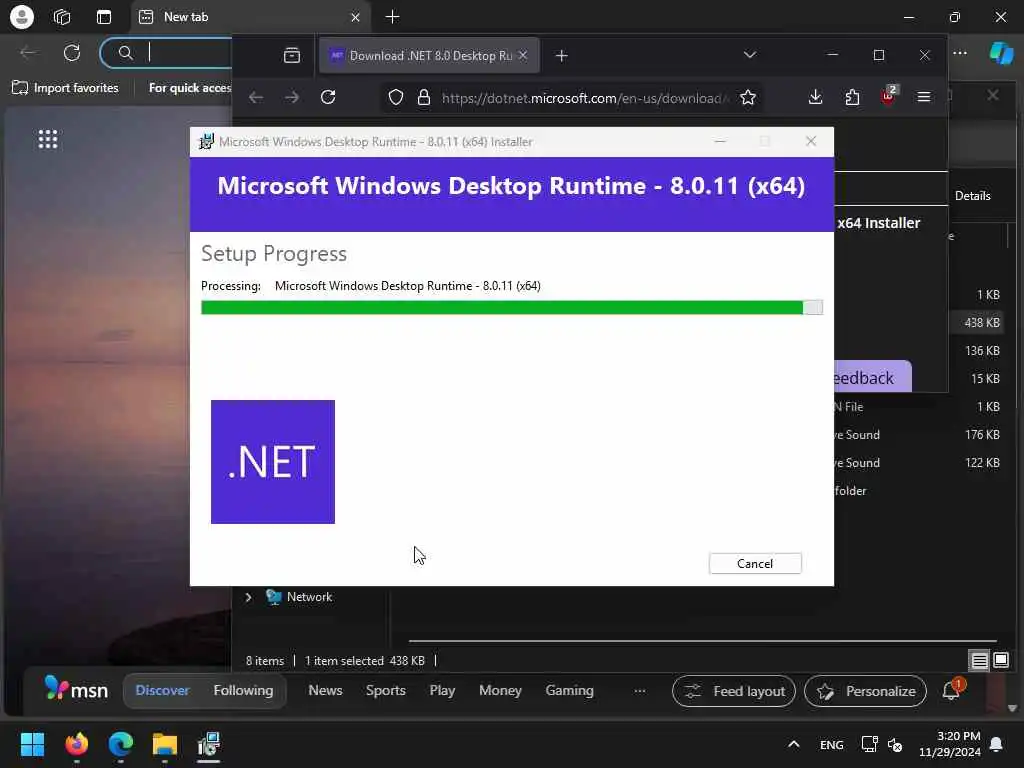
Task: Open File Explorer from the taskbar
Action: 165,744
